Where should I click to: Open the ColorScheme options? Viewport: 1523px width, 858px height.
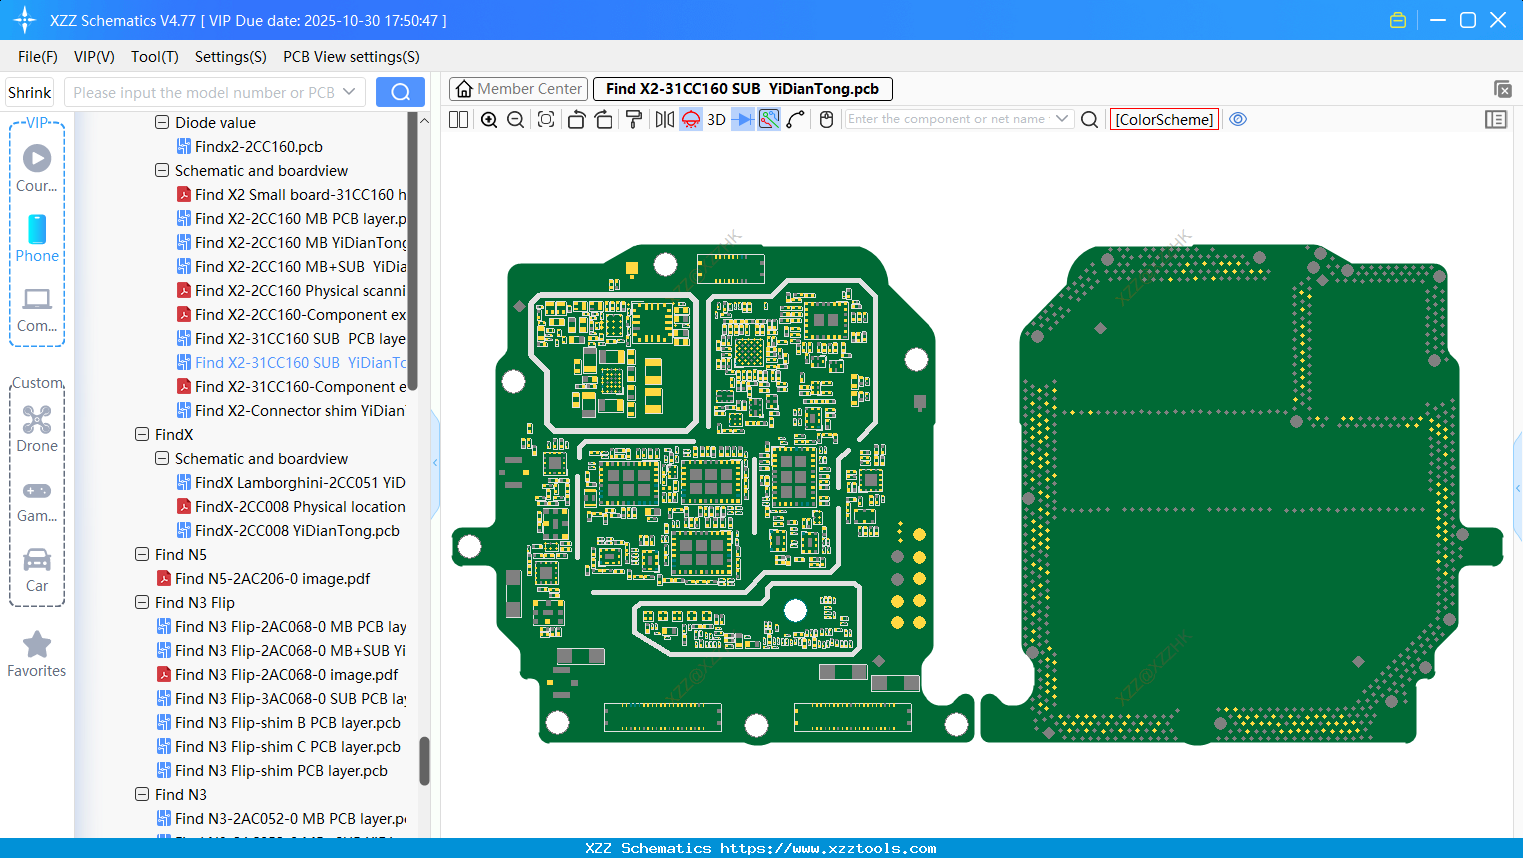(x=1164, y=120)
